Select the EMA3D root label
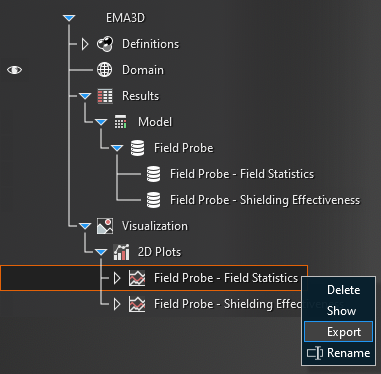 tap(125, 18)
